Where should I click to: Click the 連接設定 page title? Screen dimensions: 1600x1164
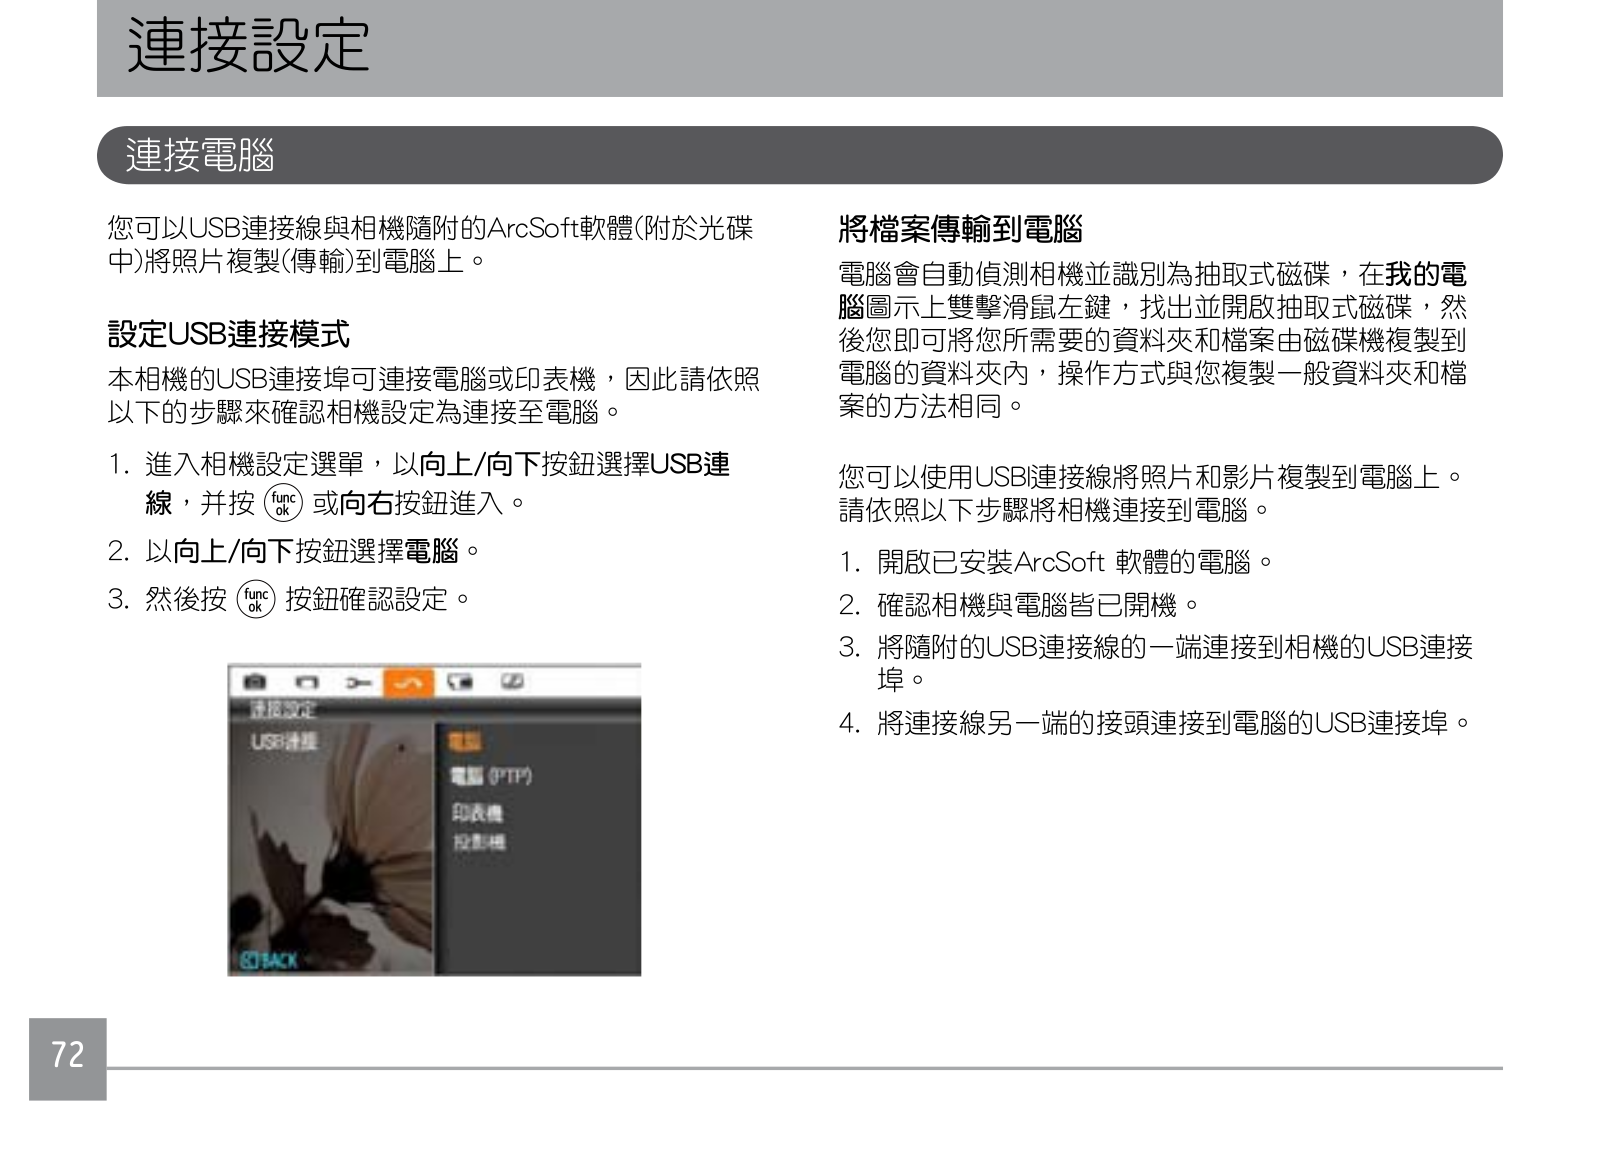tap(248, 46)
